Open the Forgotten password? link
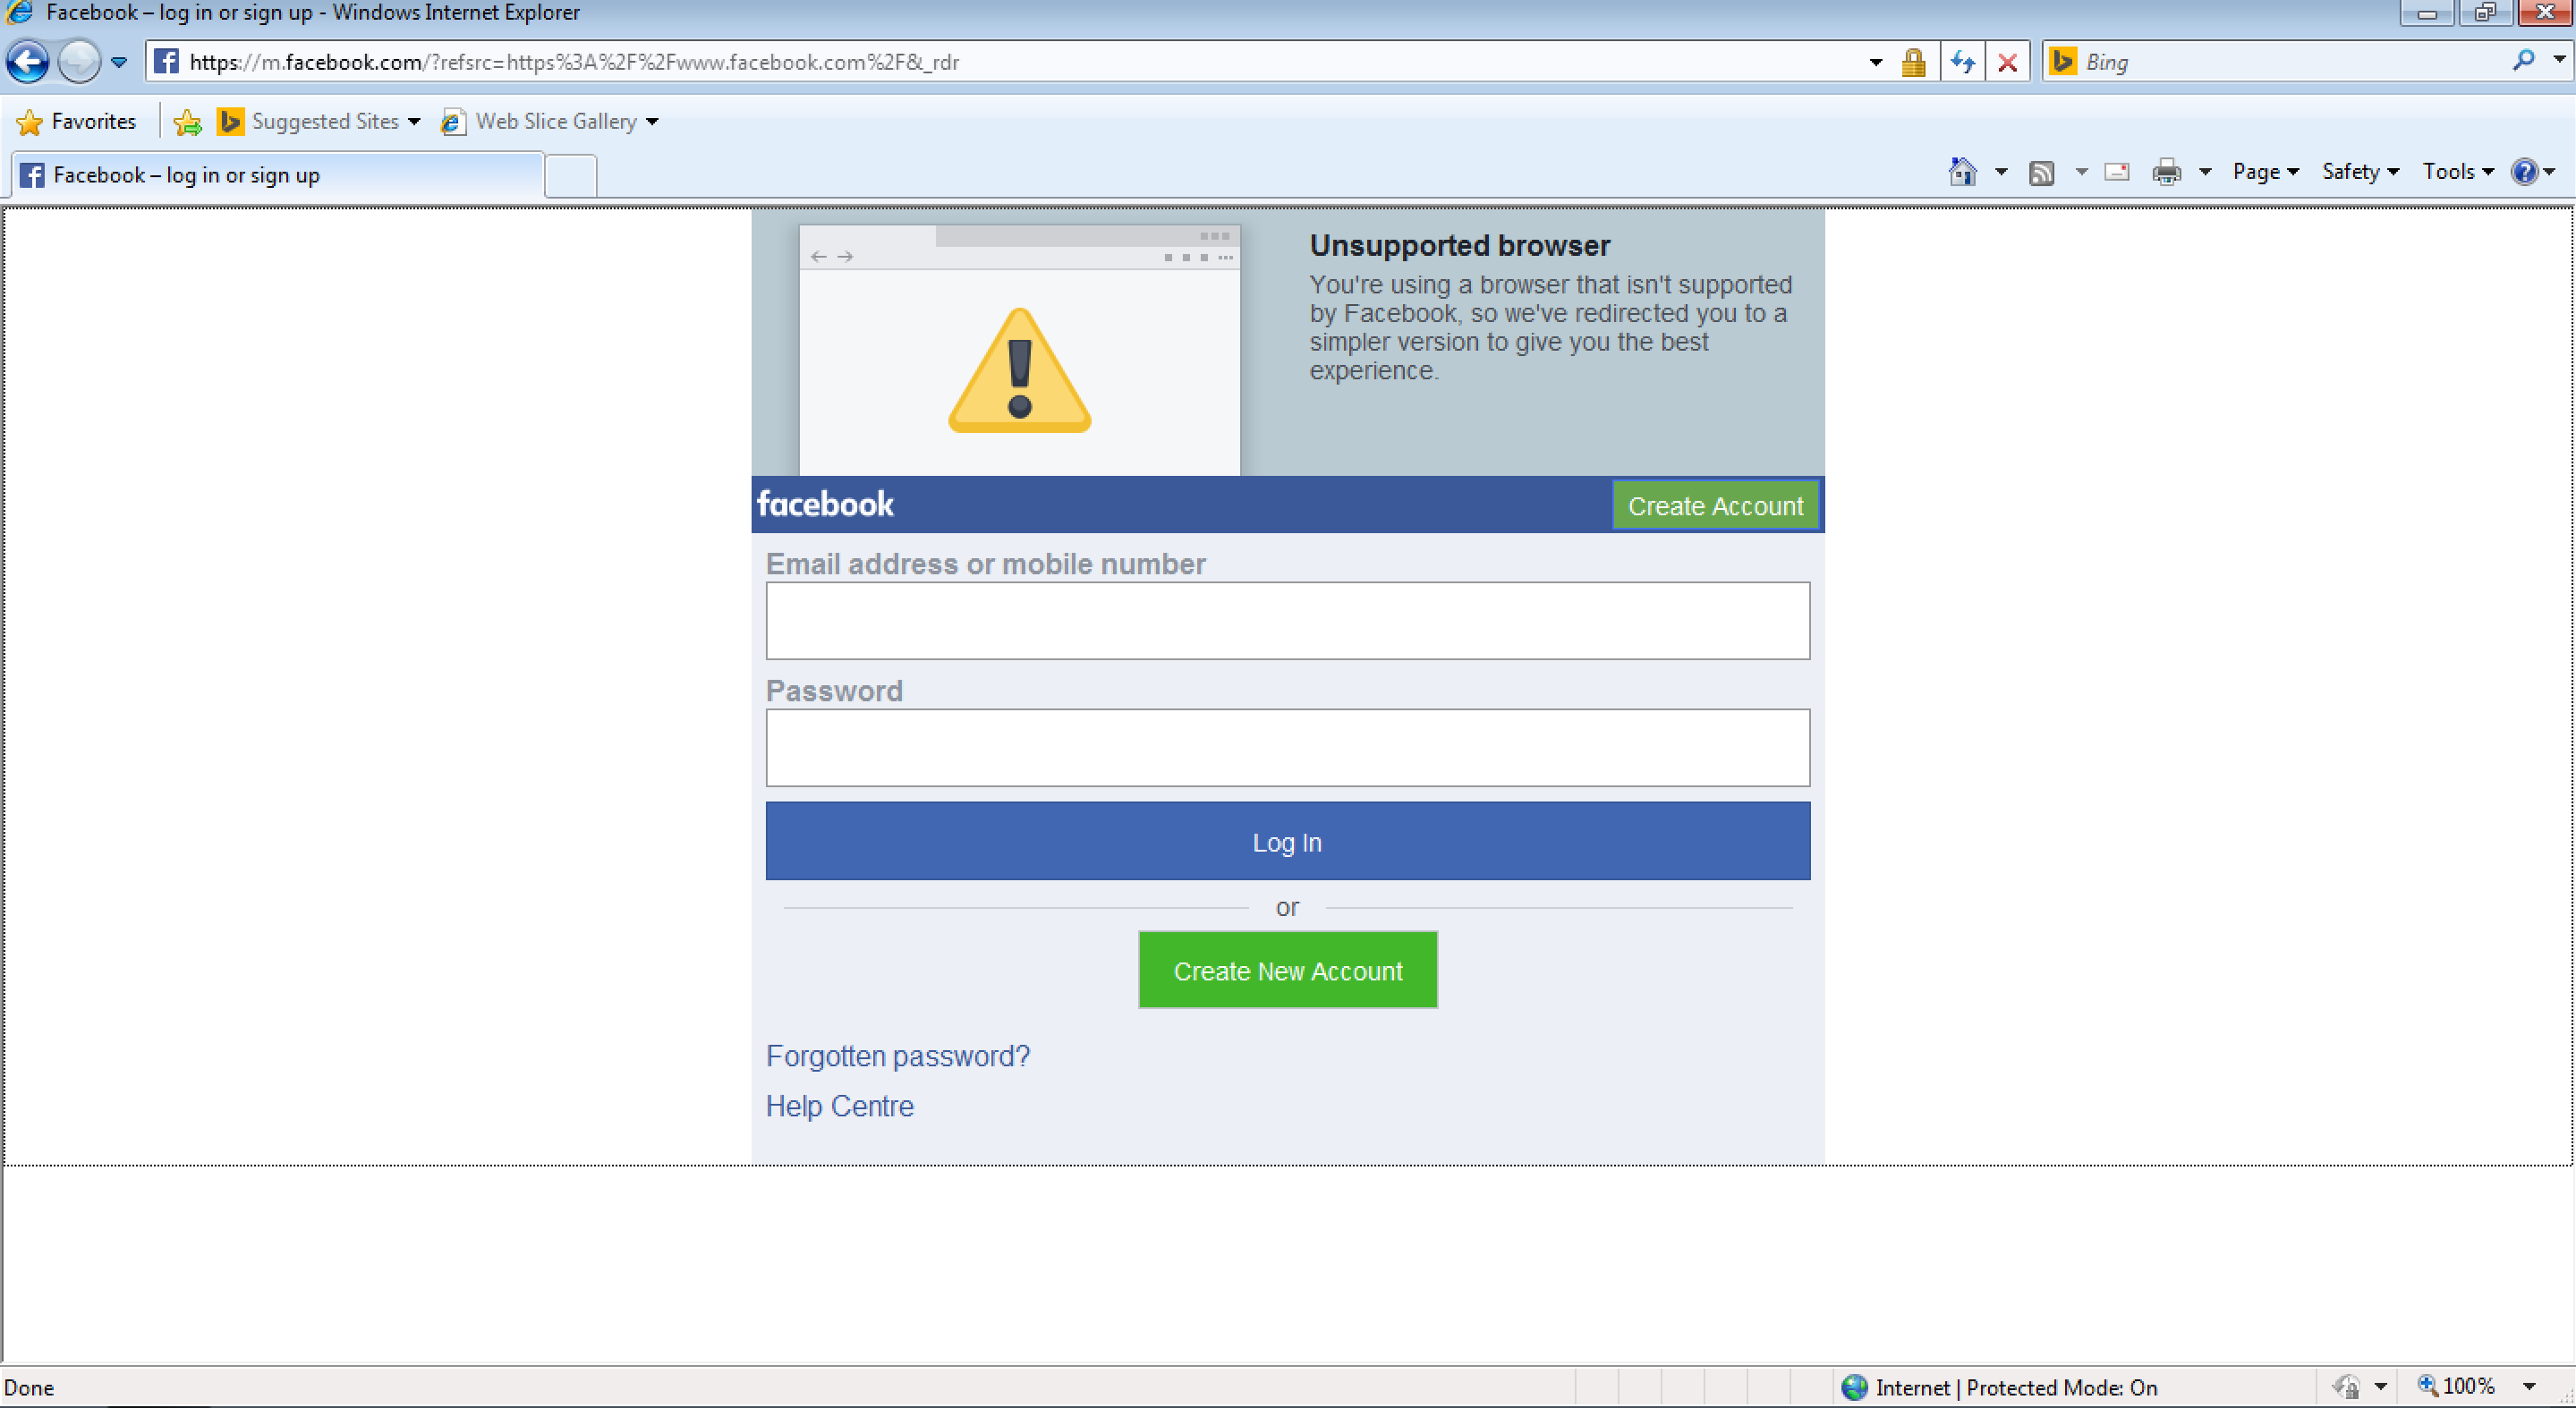2576x1408 pixels. (x=897, y=1056)
